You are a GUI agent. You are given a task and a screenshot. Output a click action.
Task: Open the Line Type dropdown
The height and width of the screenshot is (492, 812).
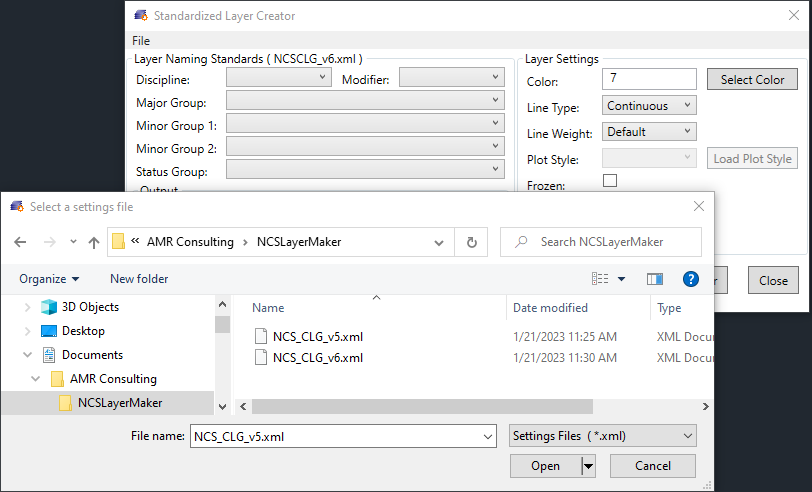[x=649, y=105]
